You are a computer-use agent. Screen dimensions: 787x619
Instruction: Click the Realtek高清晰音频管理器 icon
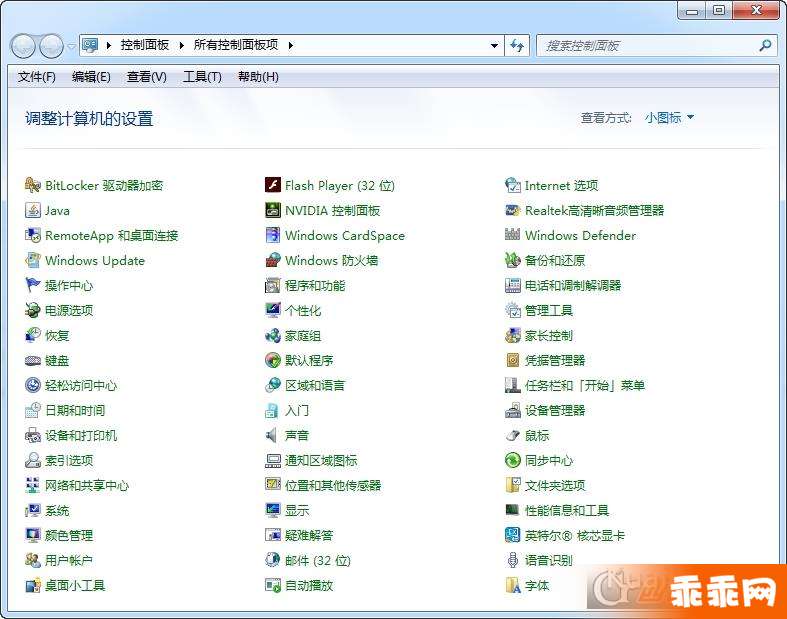coord(512,210)
